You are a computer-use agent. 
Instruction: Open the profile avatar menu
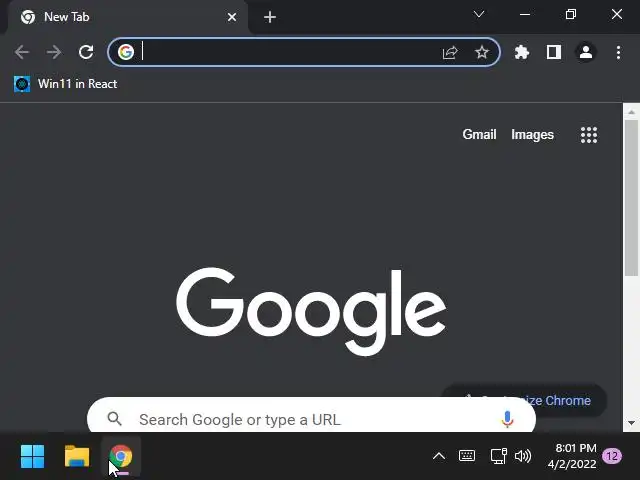586,52
